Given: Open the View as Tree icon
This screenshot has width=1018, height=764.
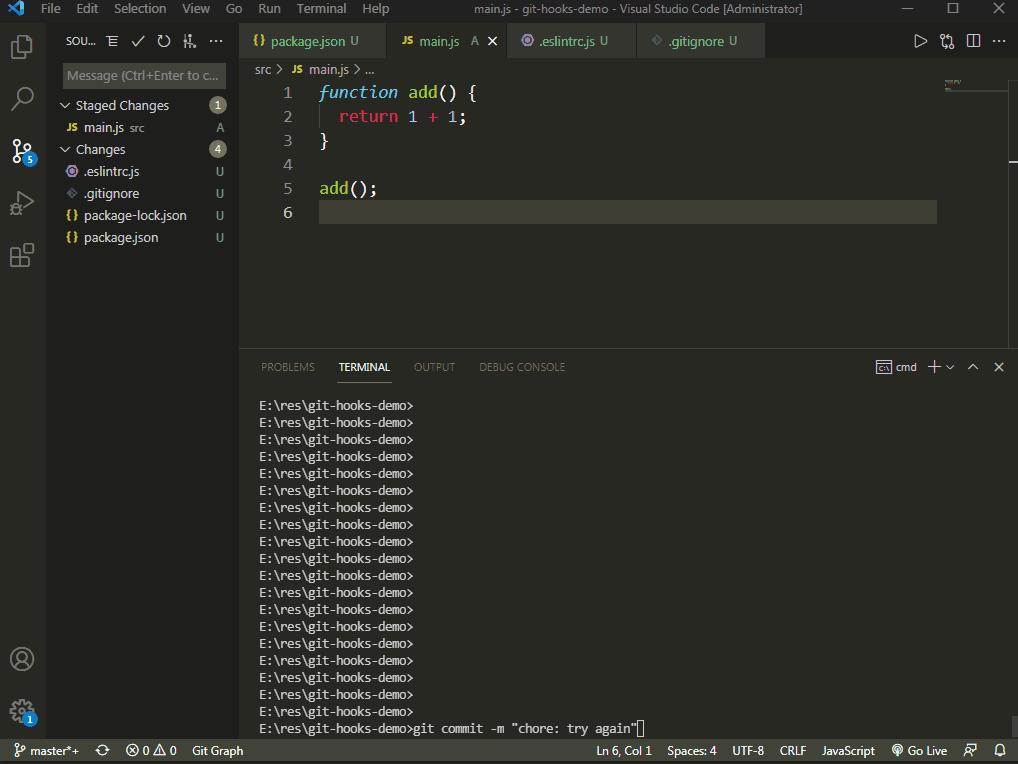Looking at the screenshot, I should click(112, 41).
